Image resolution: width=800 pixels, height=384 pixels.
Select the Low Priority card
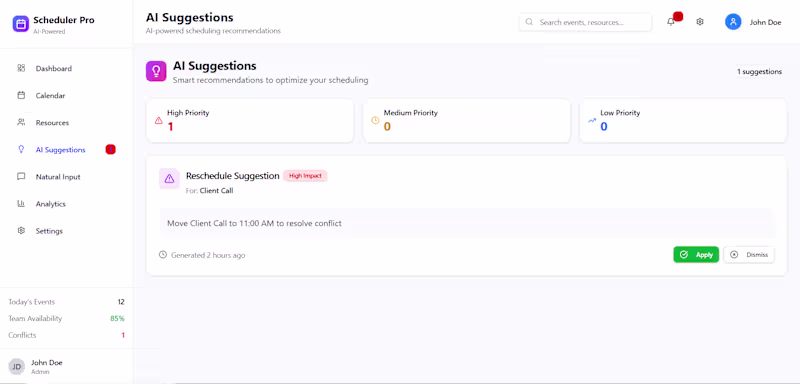click(x=683, y=121)
